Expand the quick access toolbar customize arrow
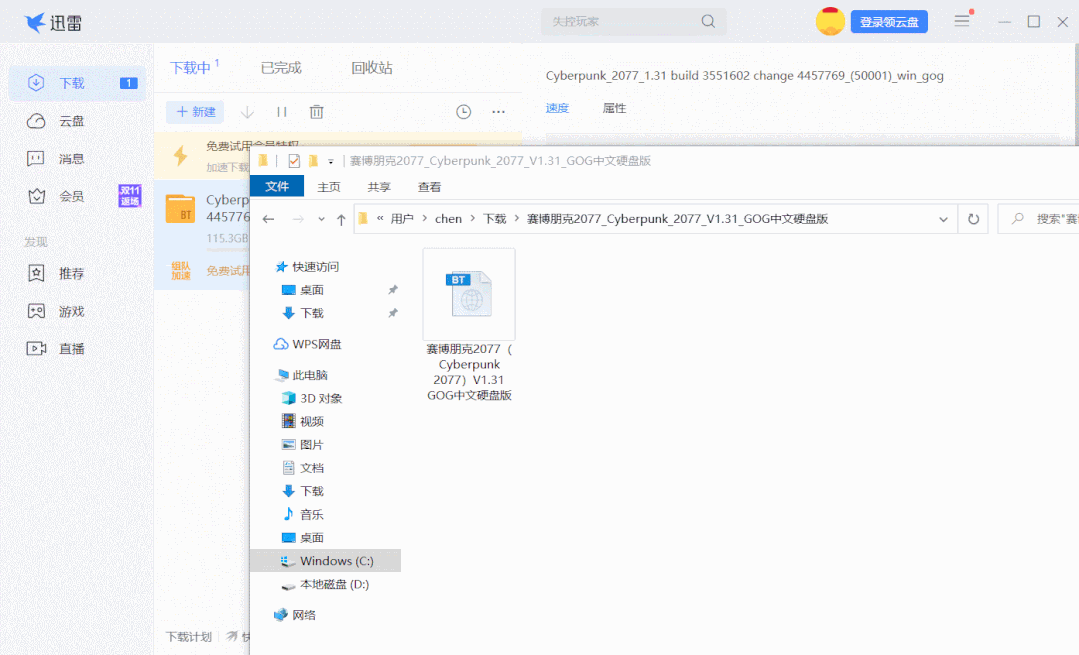 [331, 160]
